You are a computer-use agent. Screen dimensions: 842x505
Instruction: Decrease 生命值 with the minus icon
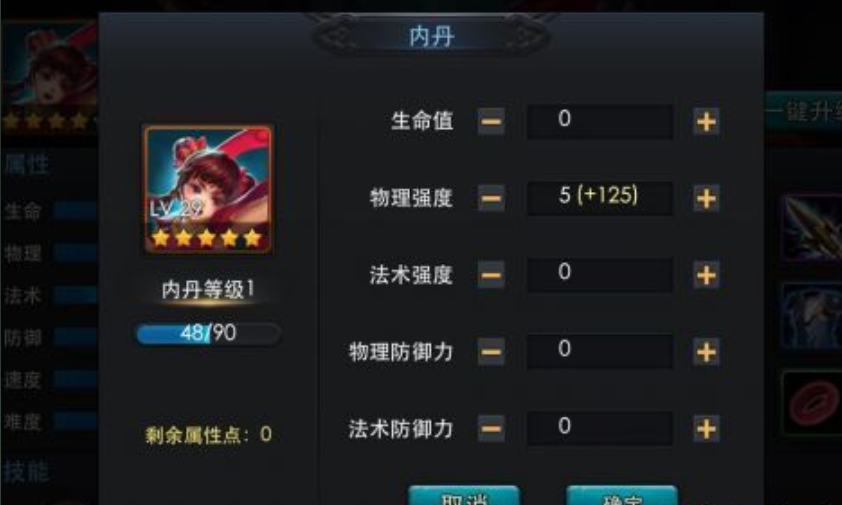tap(491, 122)
